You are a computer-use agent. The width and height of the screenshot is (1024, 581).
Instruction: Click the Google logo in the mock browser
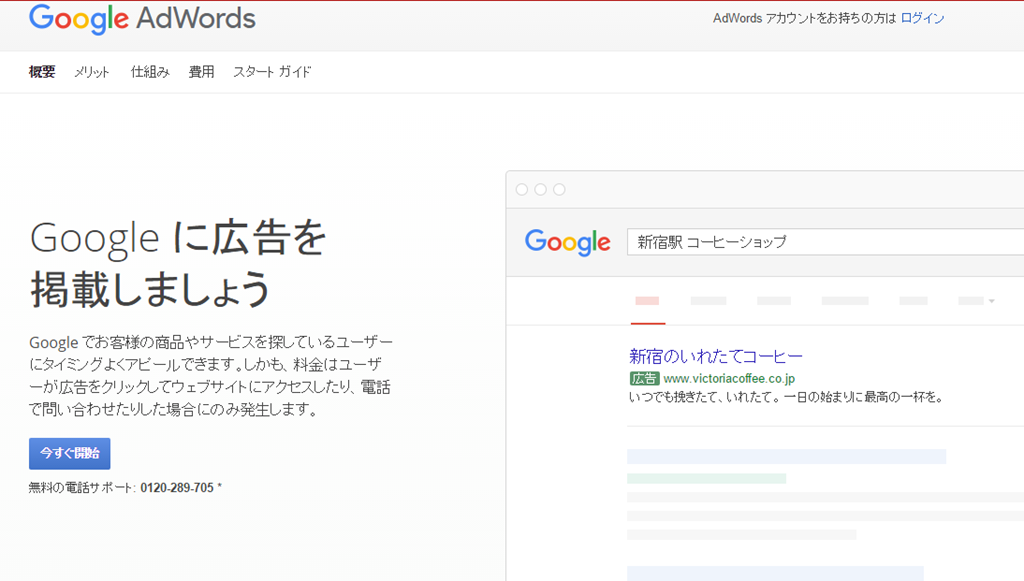click(x=567, y=242)
